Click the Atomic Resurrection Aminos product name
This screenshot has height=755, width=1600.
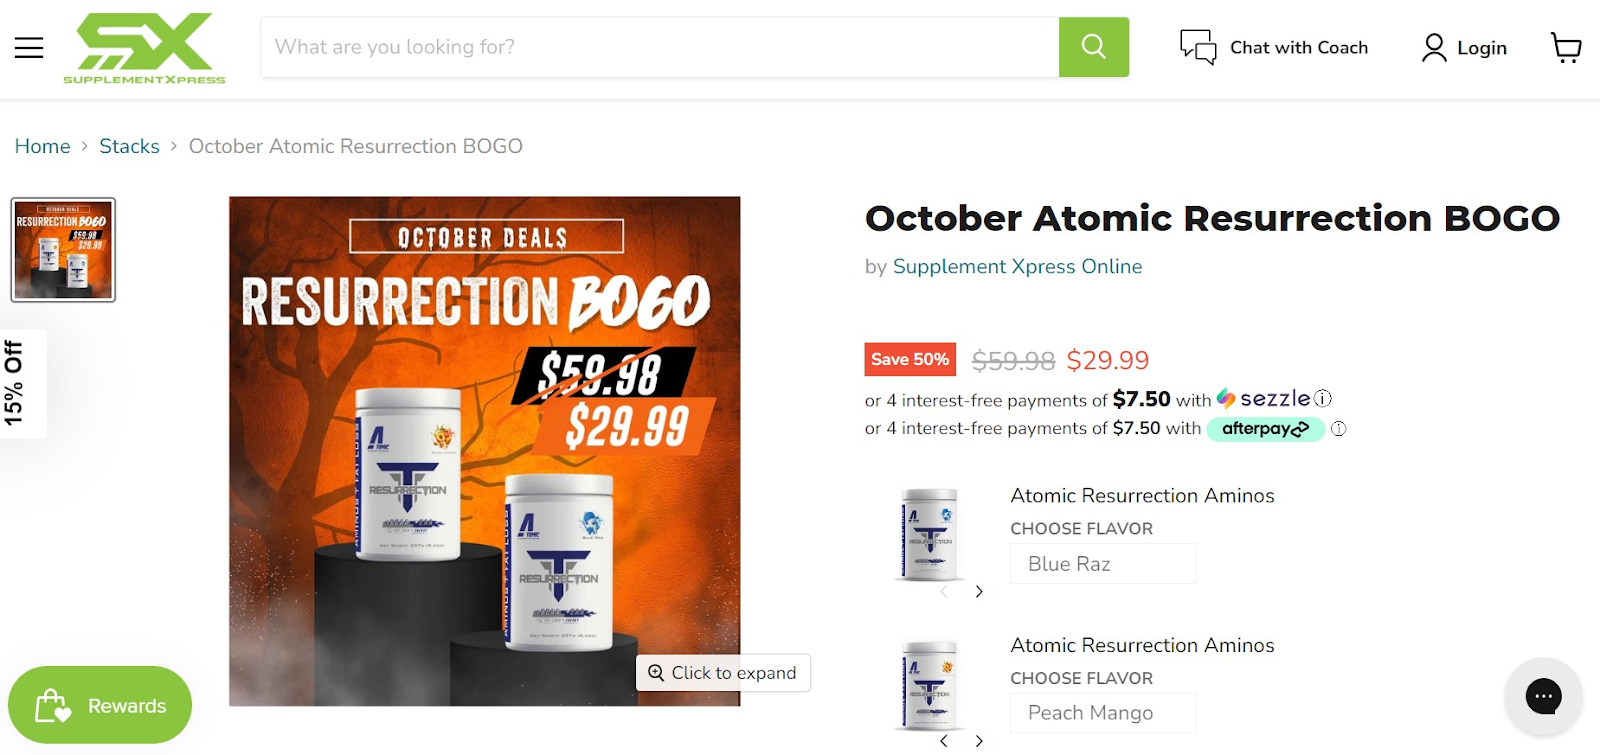pyautogui.click(x=1142, y=495)
